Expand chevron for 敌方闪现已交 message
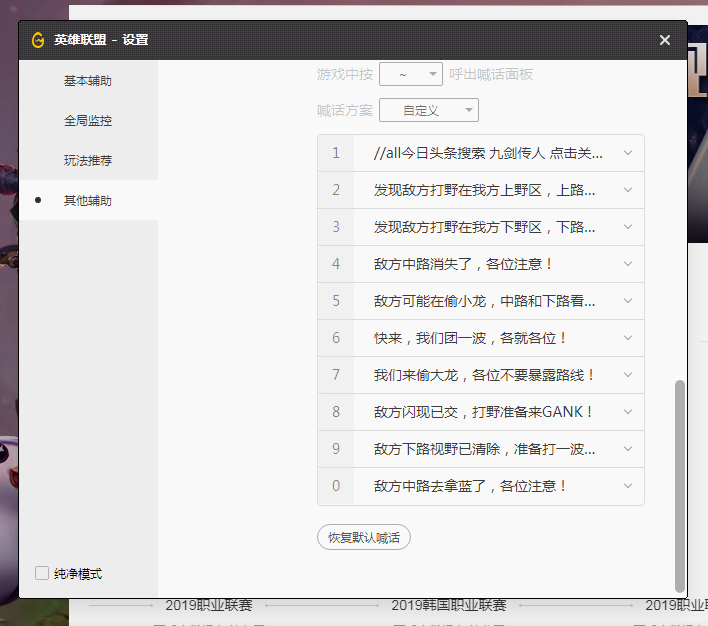The image size is (708, 626). point(628,412)
